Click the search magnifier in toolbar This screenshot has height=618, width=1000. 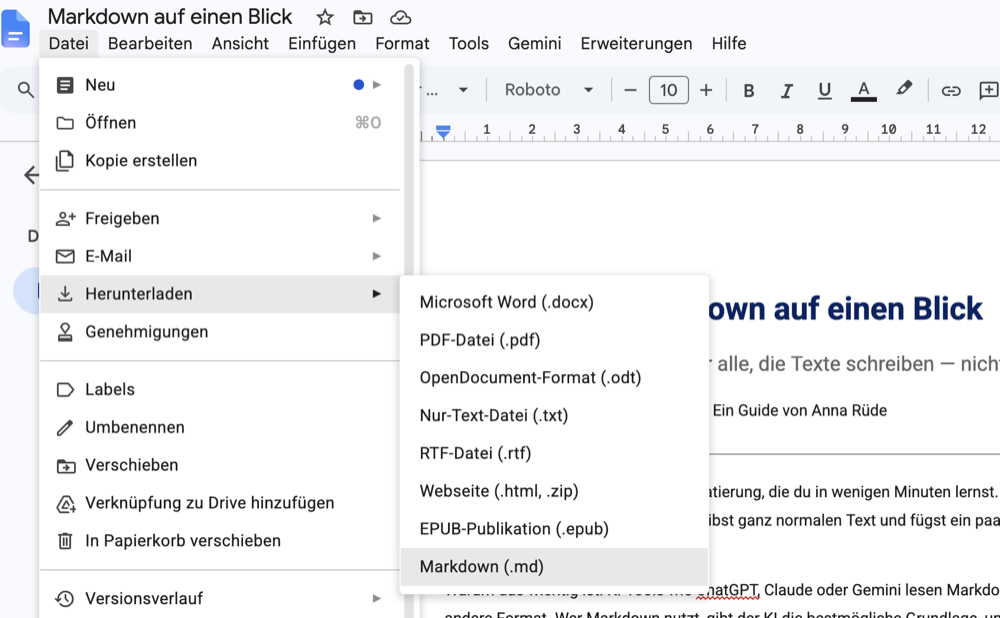(26, 90)
